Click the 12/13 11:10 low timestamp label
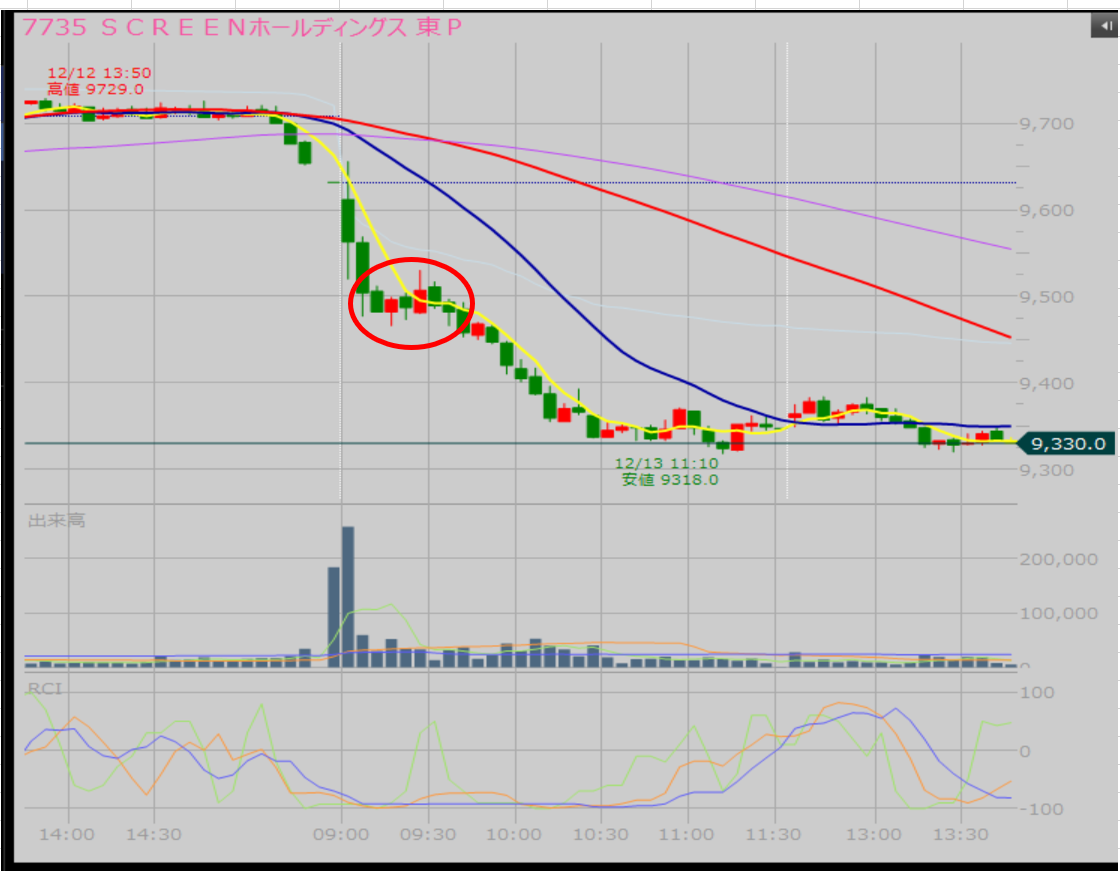The height and width of the screenshot is (871, 1120). 666,463
